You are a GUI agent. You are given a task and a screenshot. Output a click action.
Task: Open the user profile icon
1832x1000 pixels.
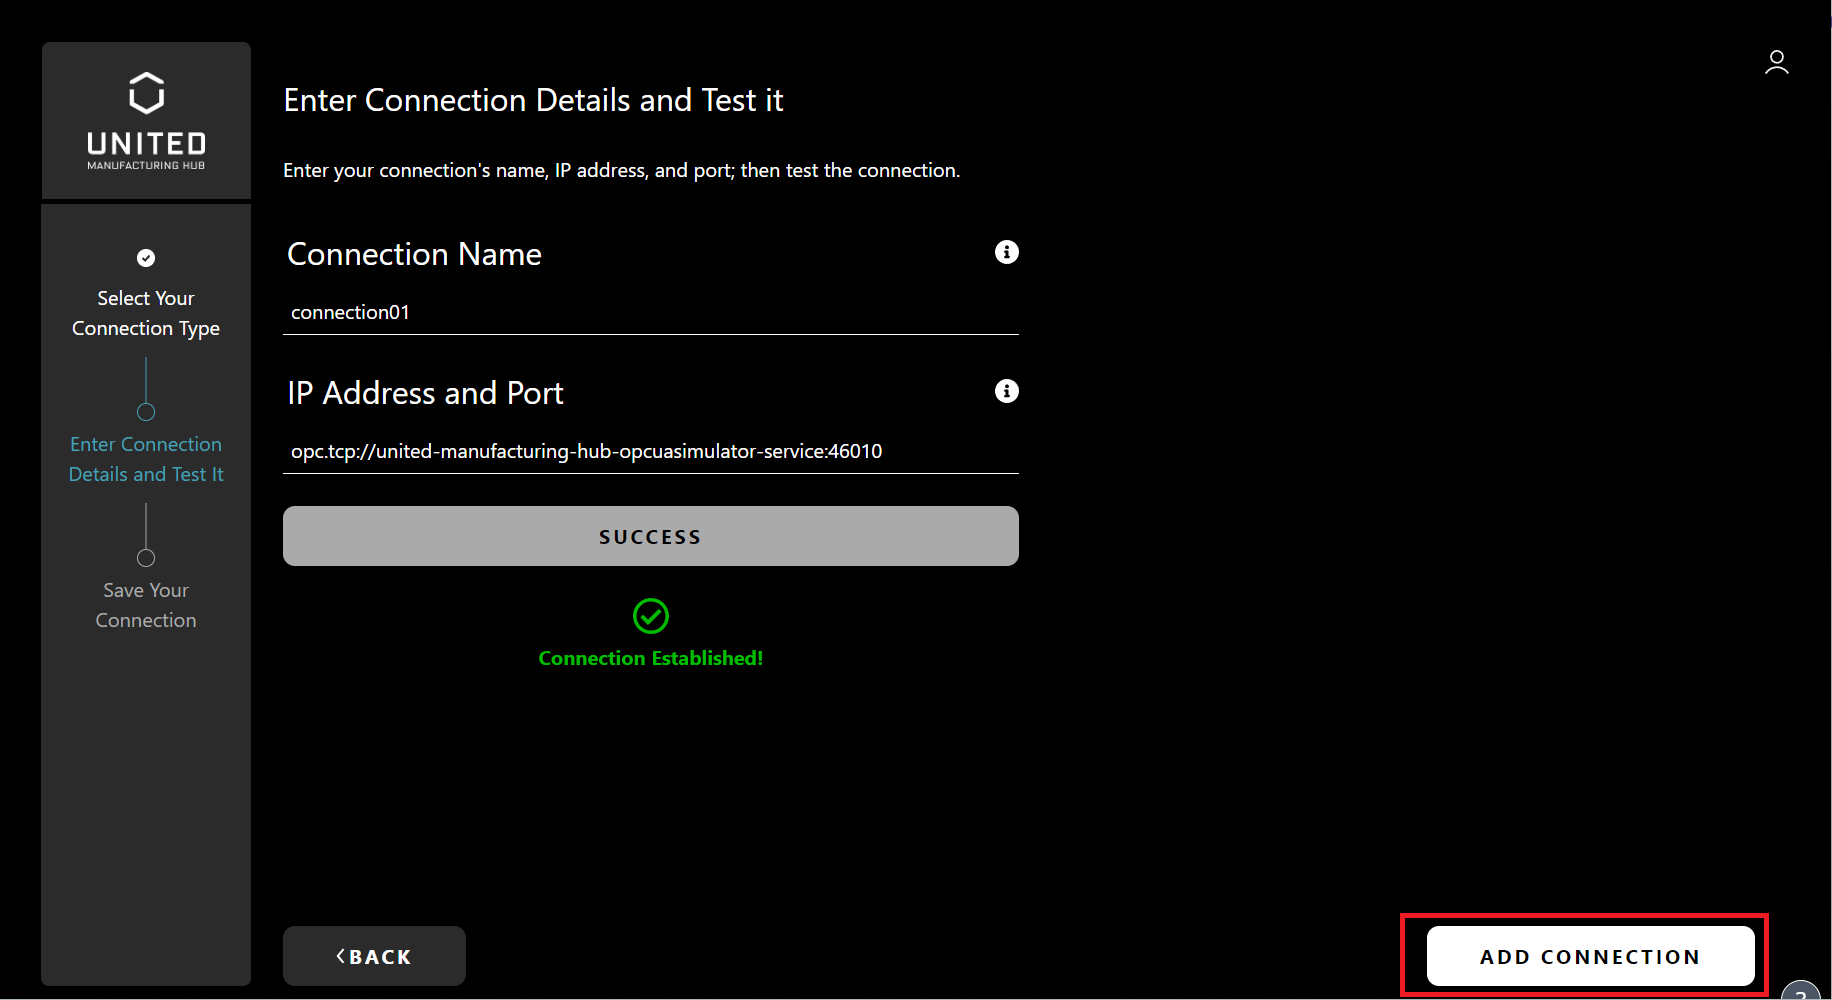point(1776,63)
